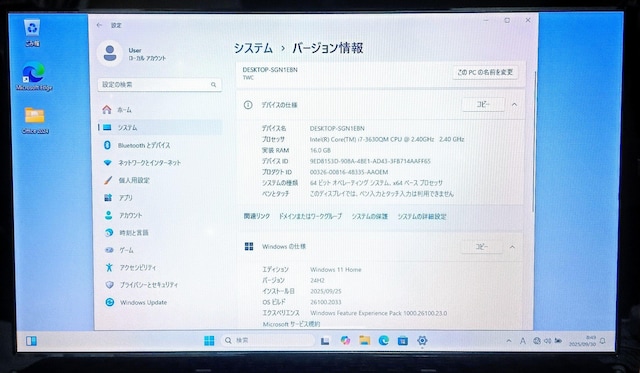Open 時刻と言語 settings page
Image resolution: width=640 pixels, height=373 pixels.
[x=160, y=233]
